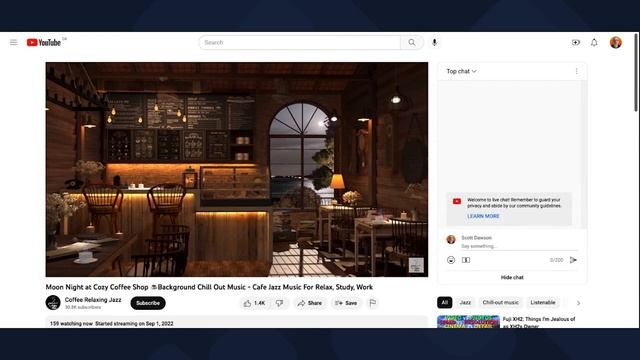Open the hamburger guide menu
Screen dimensions: 640x360
pyautogui.click(x=13, y=42)
